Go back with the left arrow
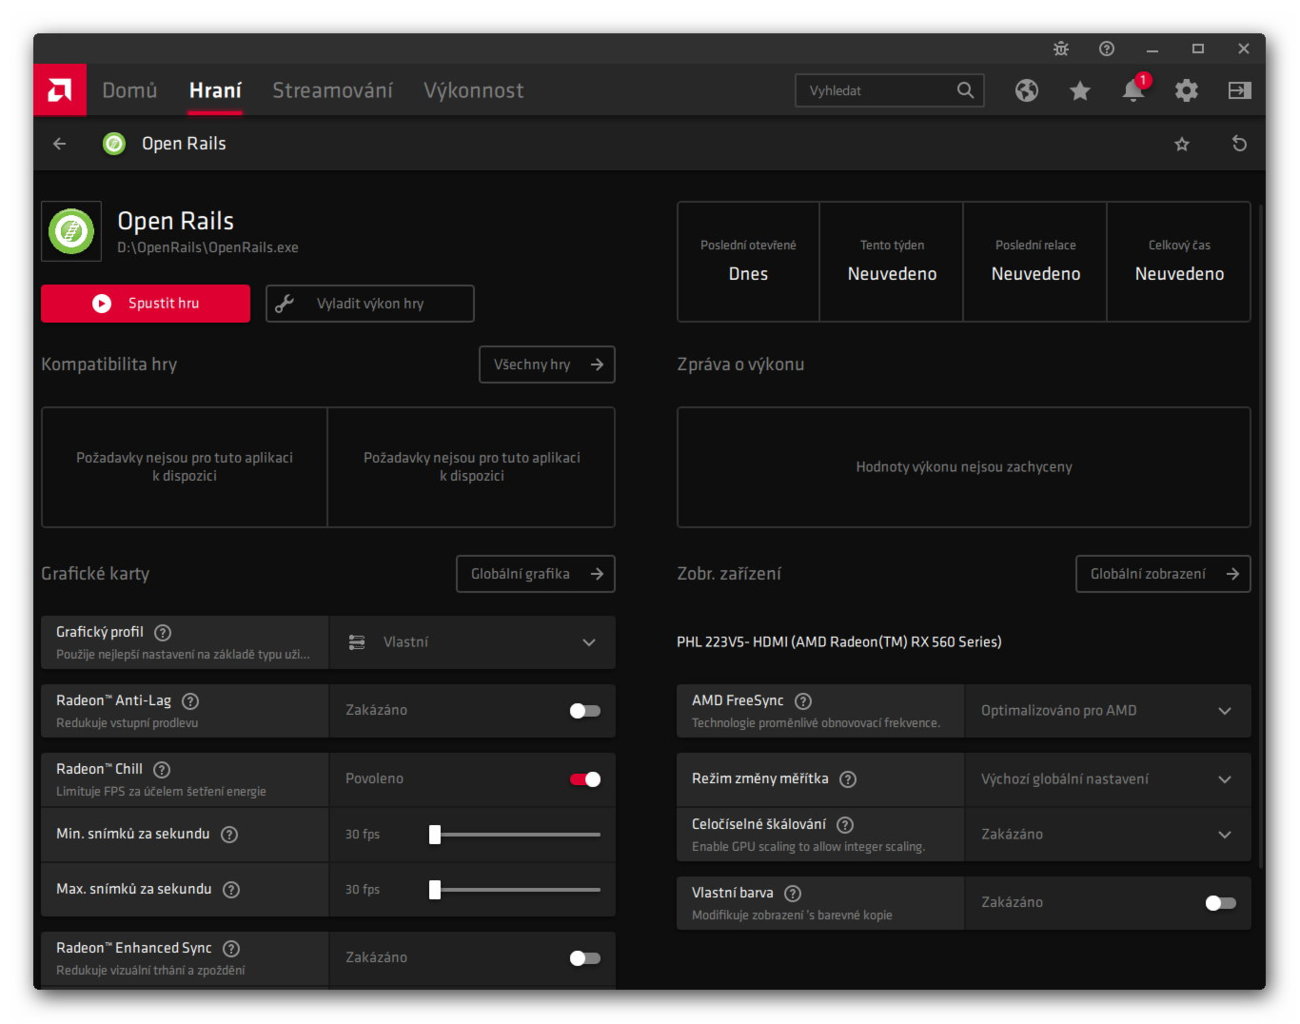This screenshot has height=1024, width=1300. point(60,144)
